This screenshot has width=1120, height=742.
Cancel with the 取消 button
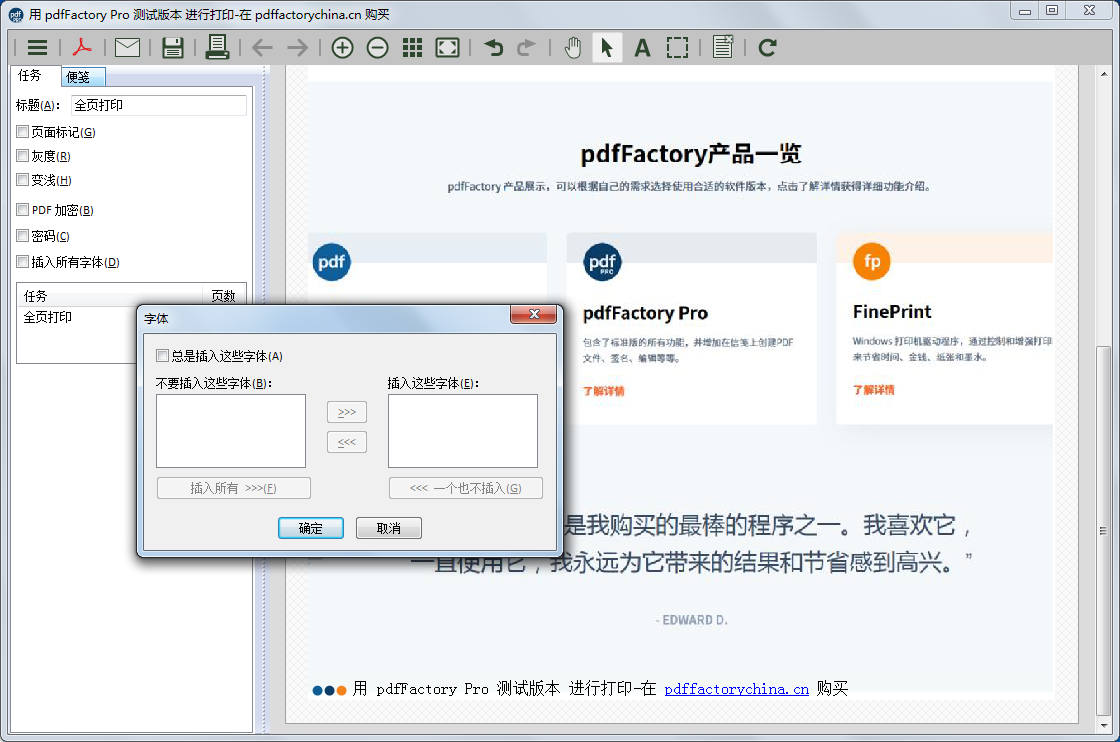[389, 528]
